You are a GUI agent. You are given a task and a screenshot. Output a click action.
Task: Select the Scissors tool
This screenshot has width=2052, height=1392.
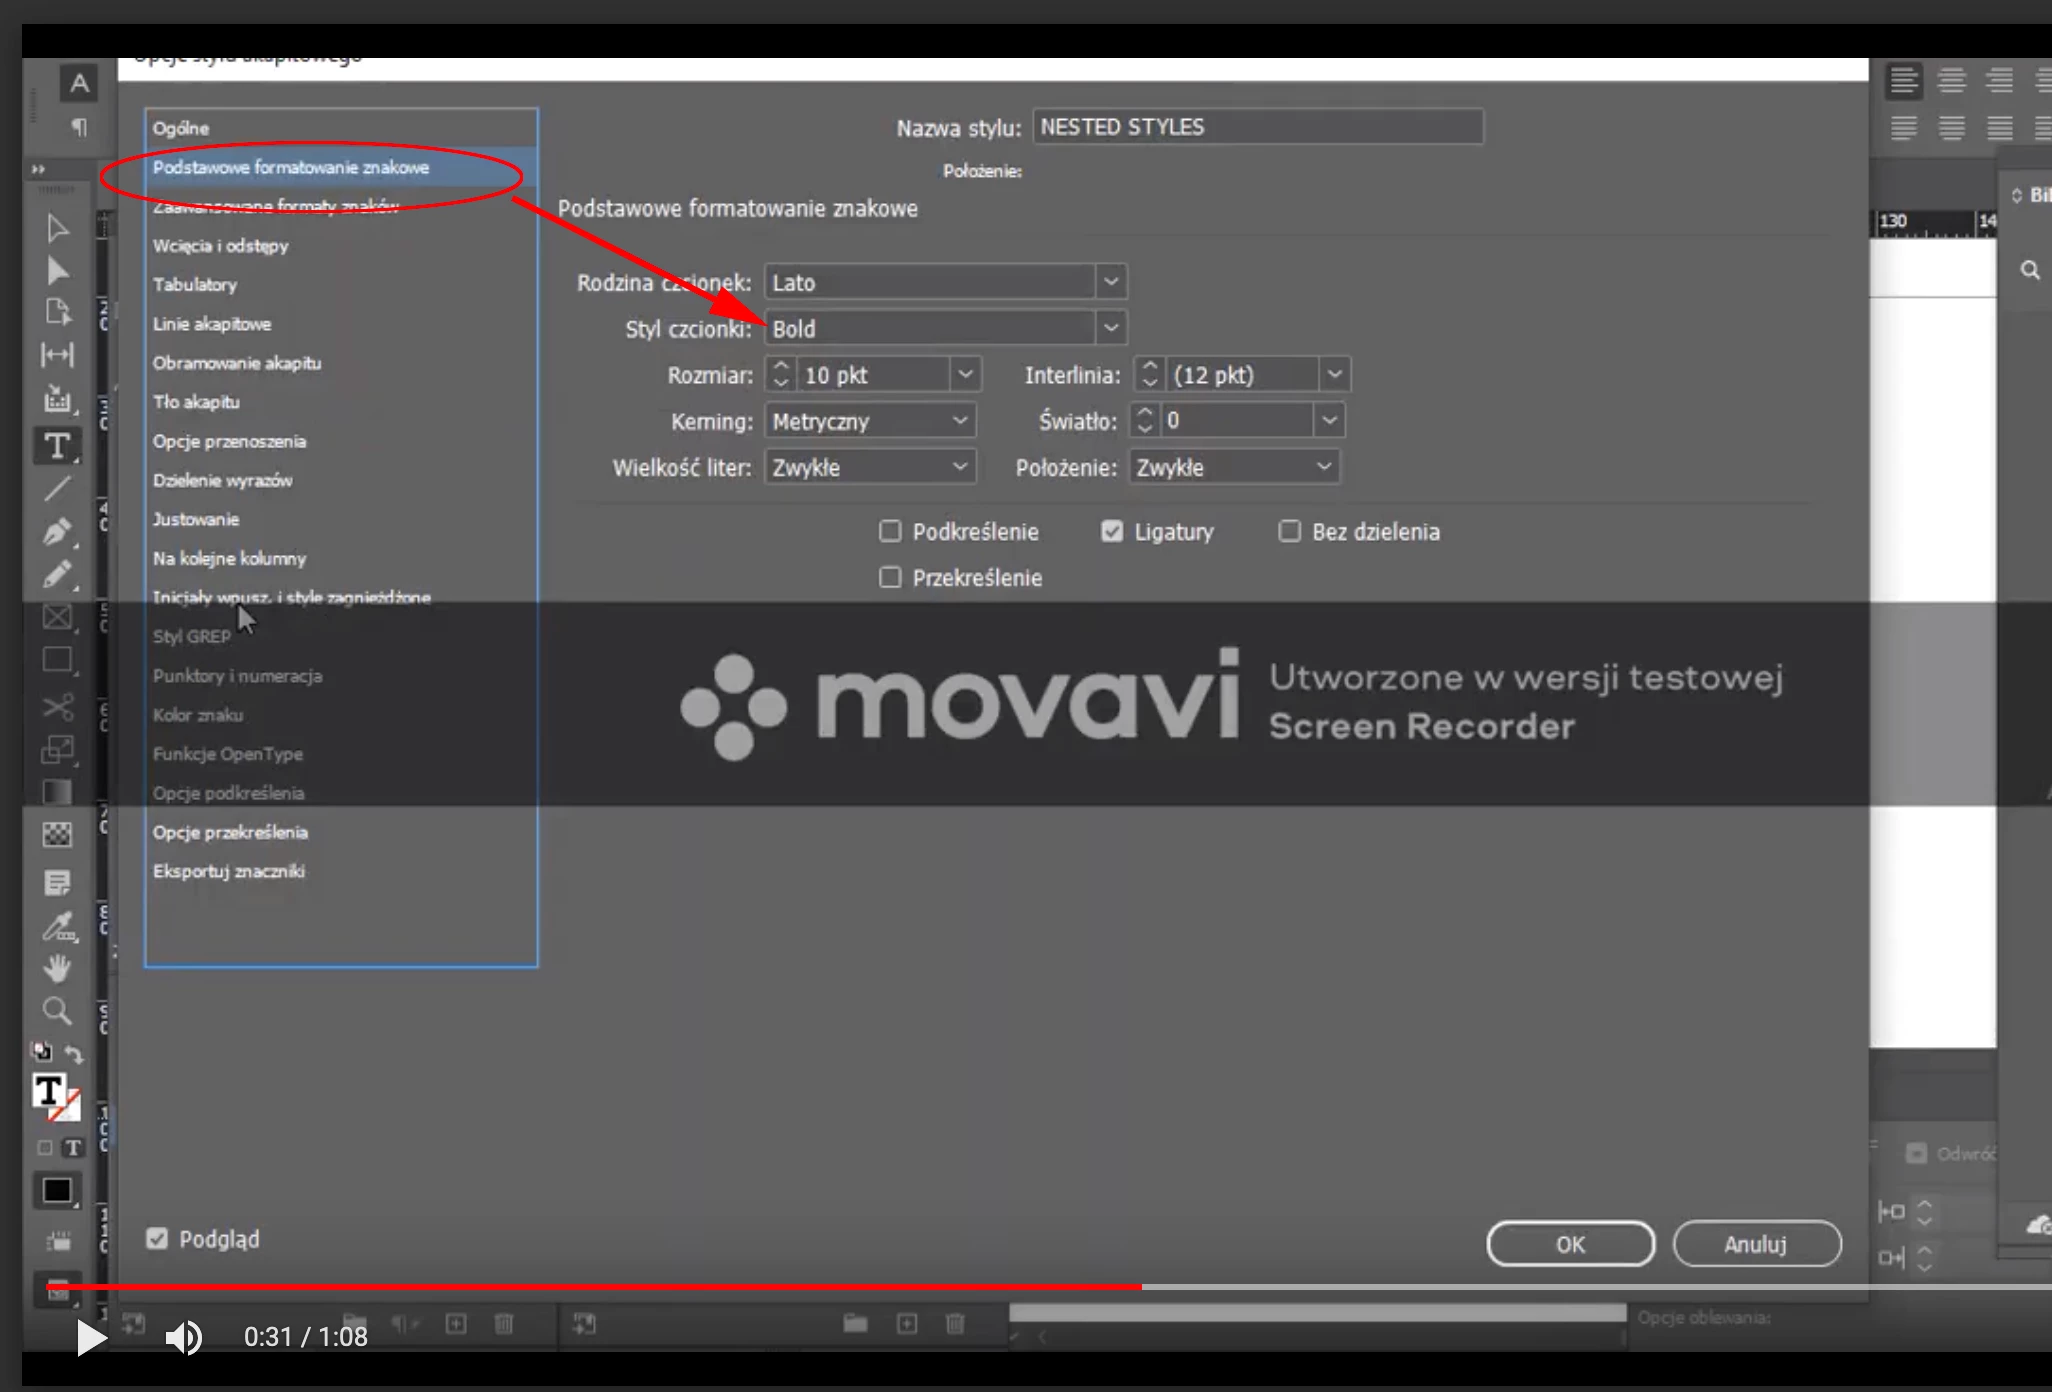57,707
